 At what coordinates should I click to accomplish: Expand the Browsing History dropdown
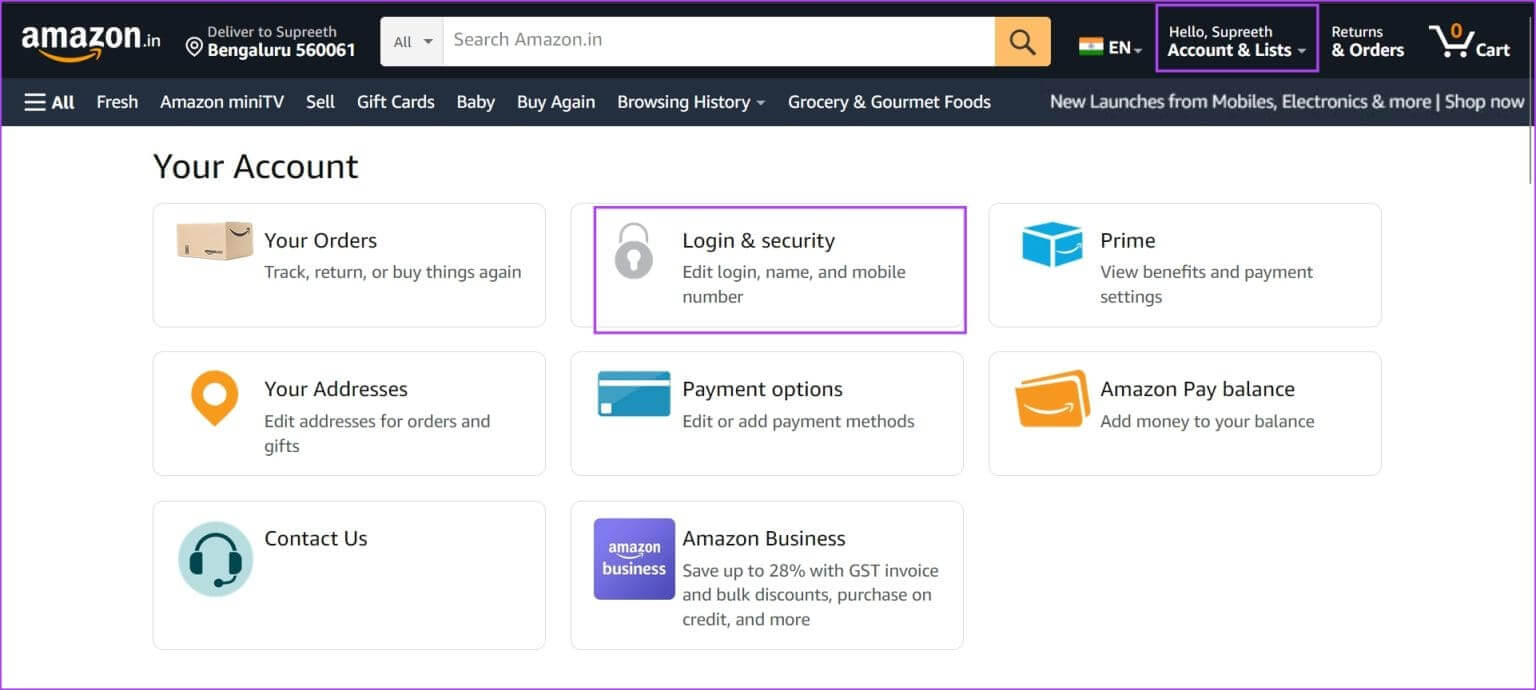[x=691, y=102]
